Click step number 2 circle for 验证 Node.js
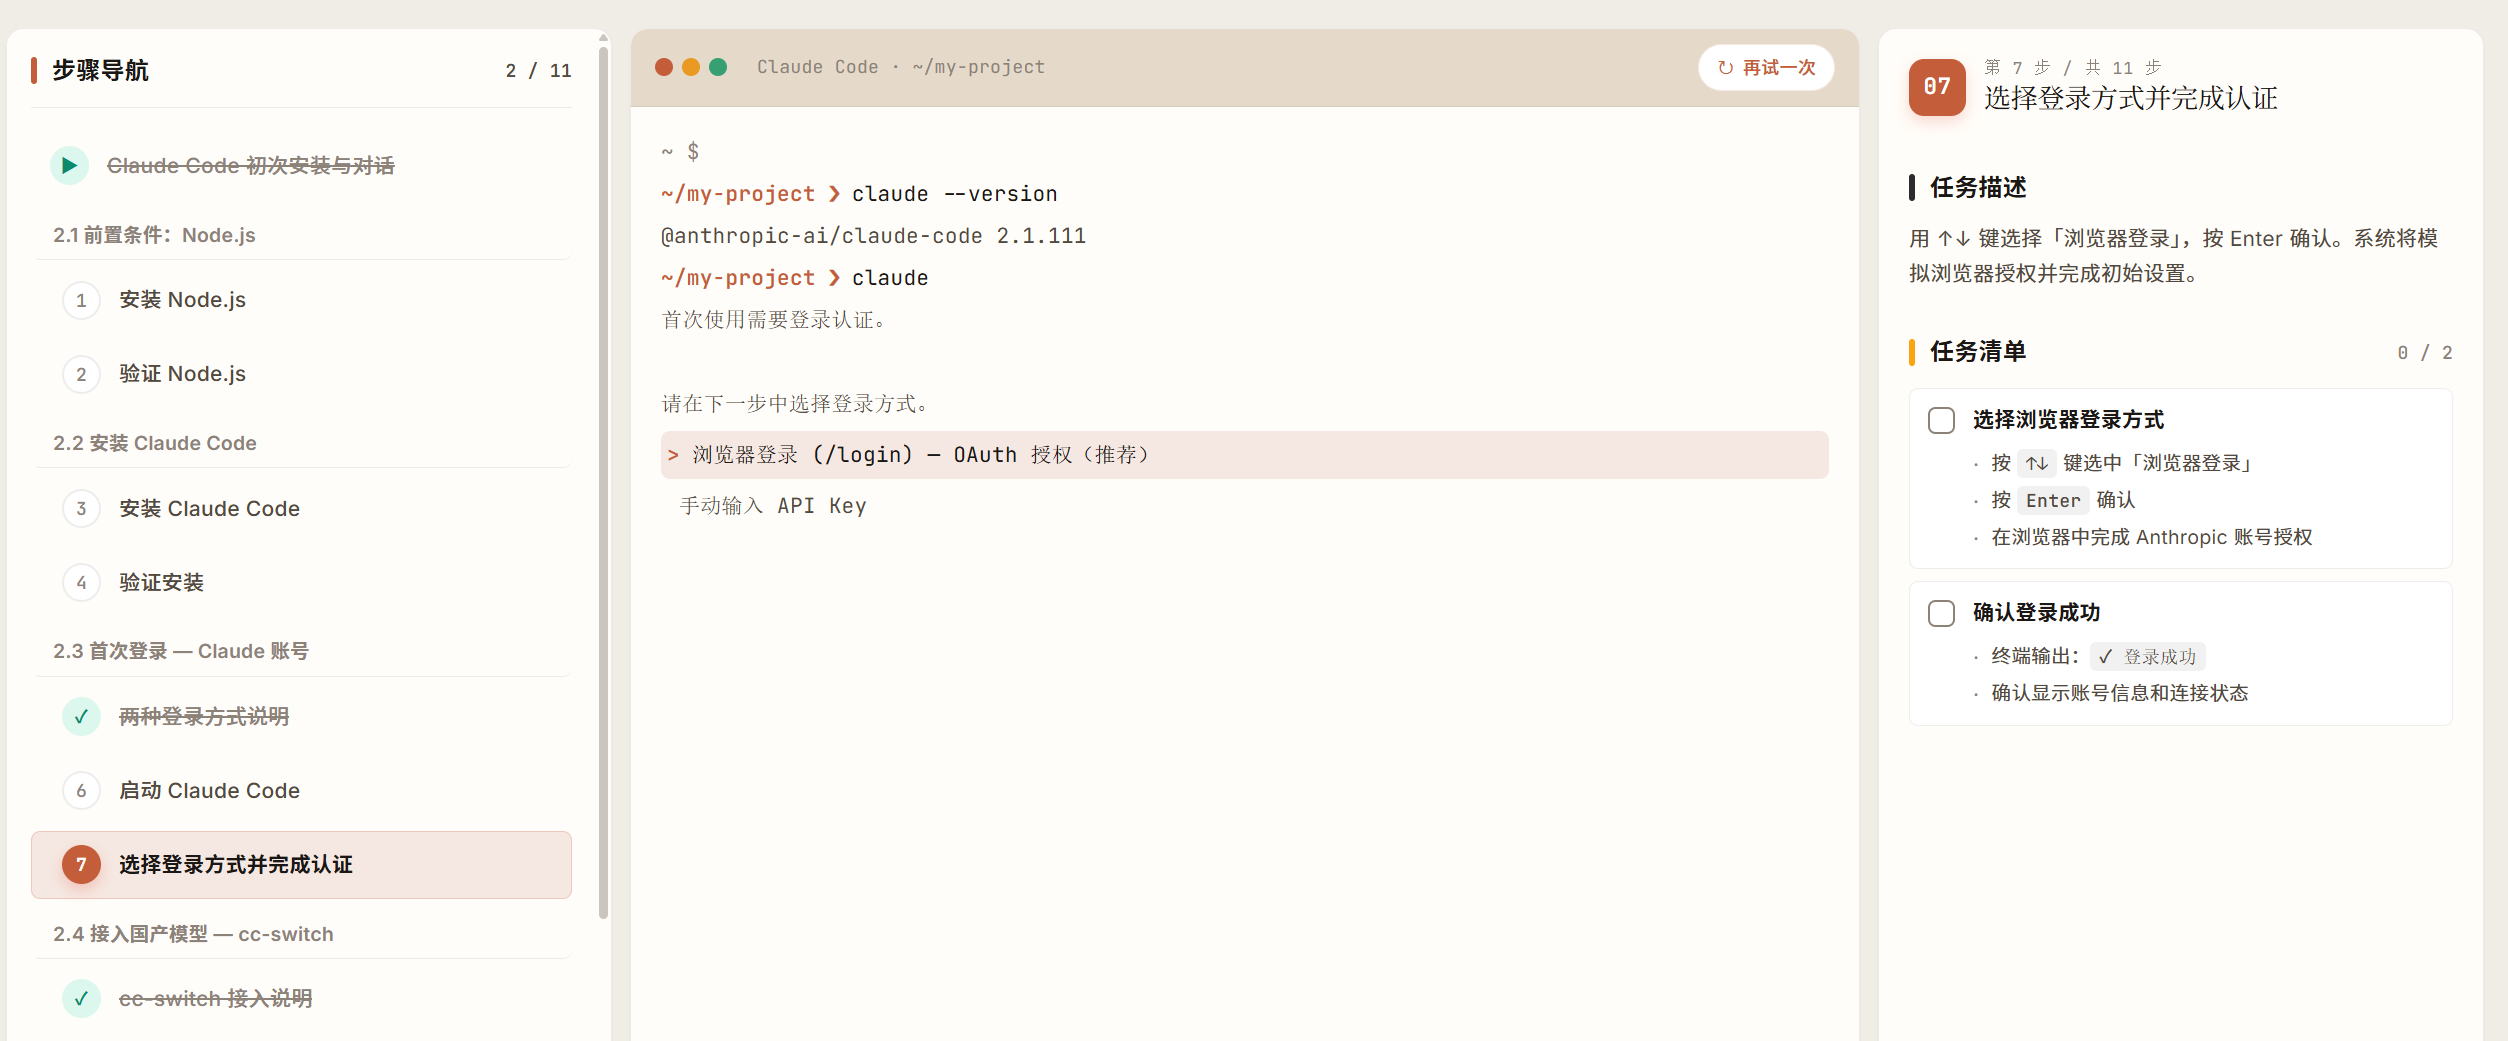The height and width of the screenshot is (1041, 2508). coord(81,374)
